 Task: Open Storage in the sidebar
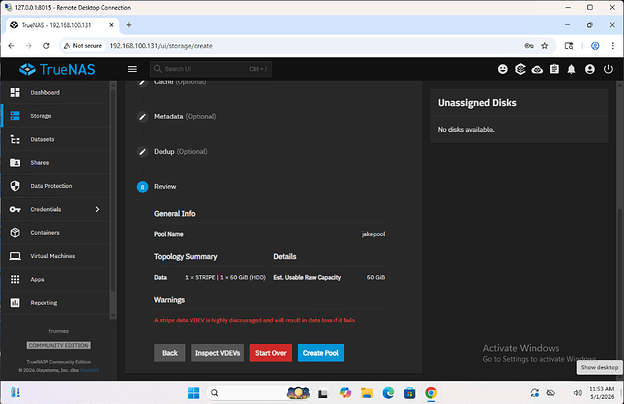click(56, 116)
